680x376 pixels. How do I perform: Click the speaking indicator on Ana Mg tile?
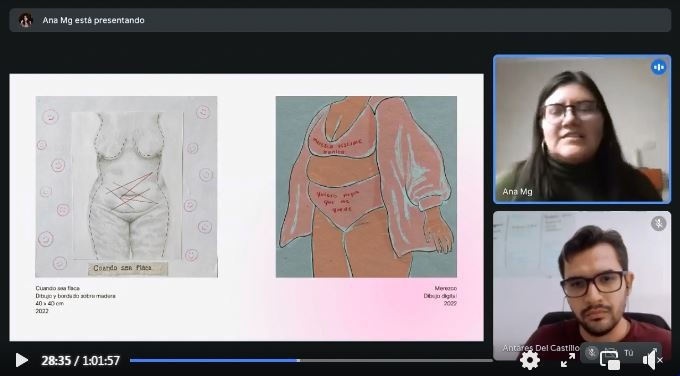pyautogui.click(x=658, y=67)
